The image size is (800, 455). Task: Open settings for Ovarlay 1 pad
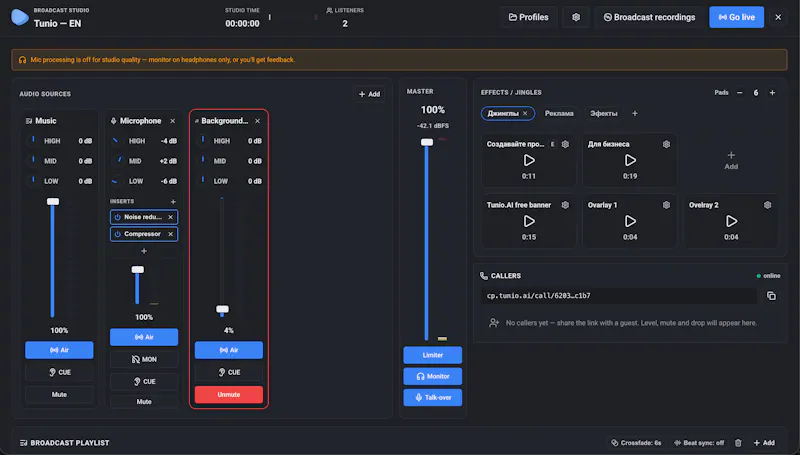[666, 205]
